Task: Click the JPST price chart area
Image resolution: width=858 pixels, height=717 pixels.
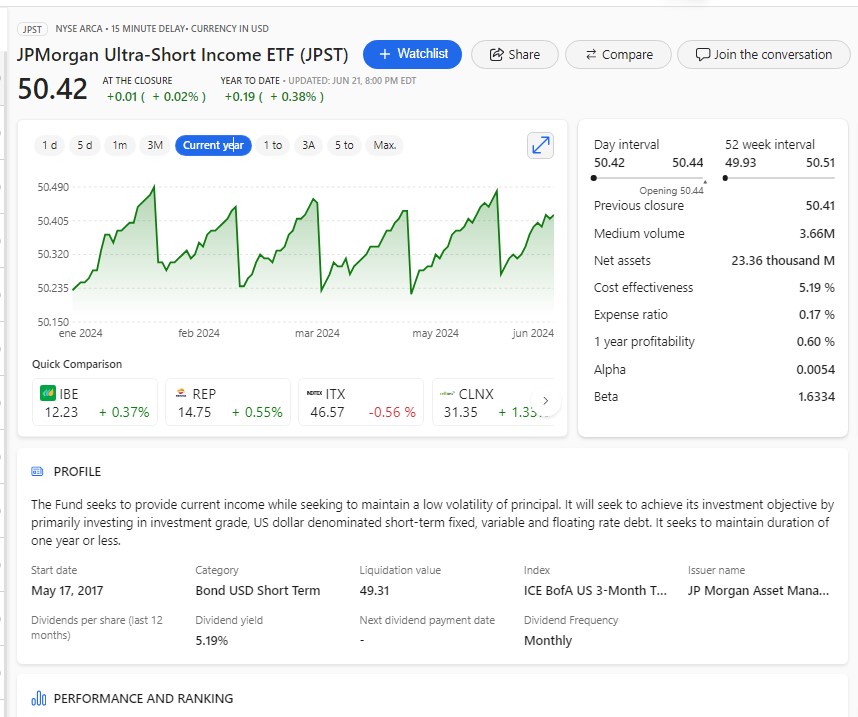Action: pyautogui.click(x=313, y=253)
